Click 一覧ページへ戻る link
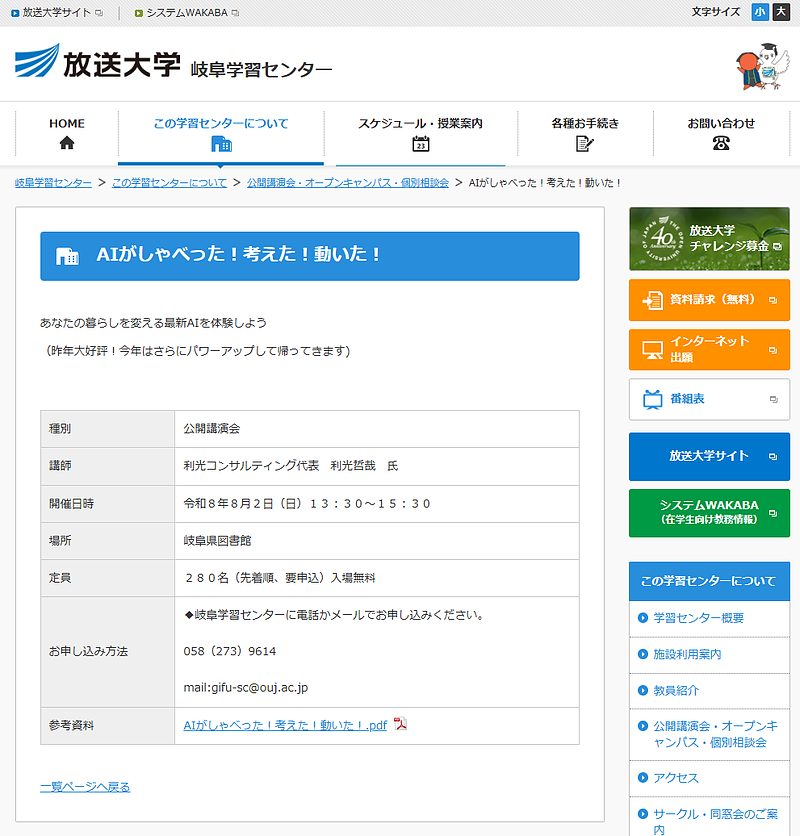The width and height of the screenshot is (800, 836). pyautogui.click(x=85, y=787)
